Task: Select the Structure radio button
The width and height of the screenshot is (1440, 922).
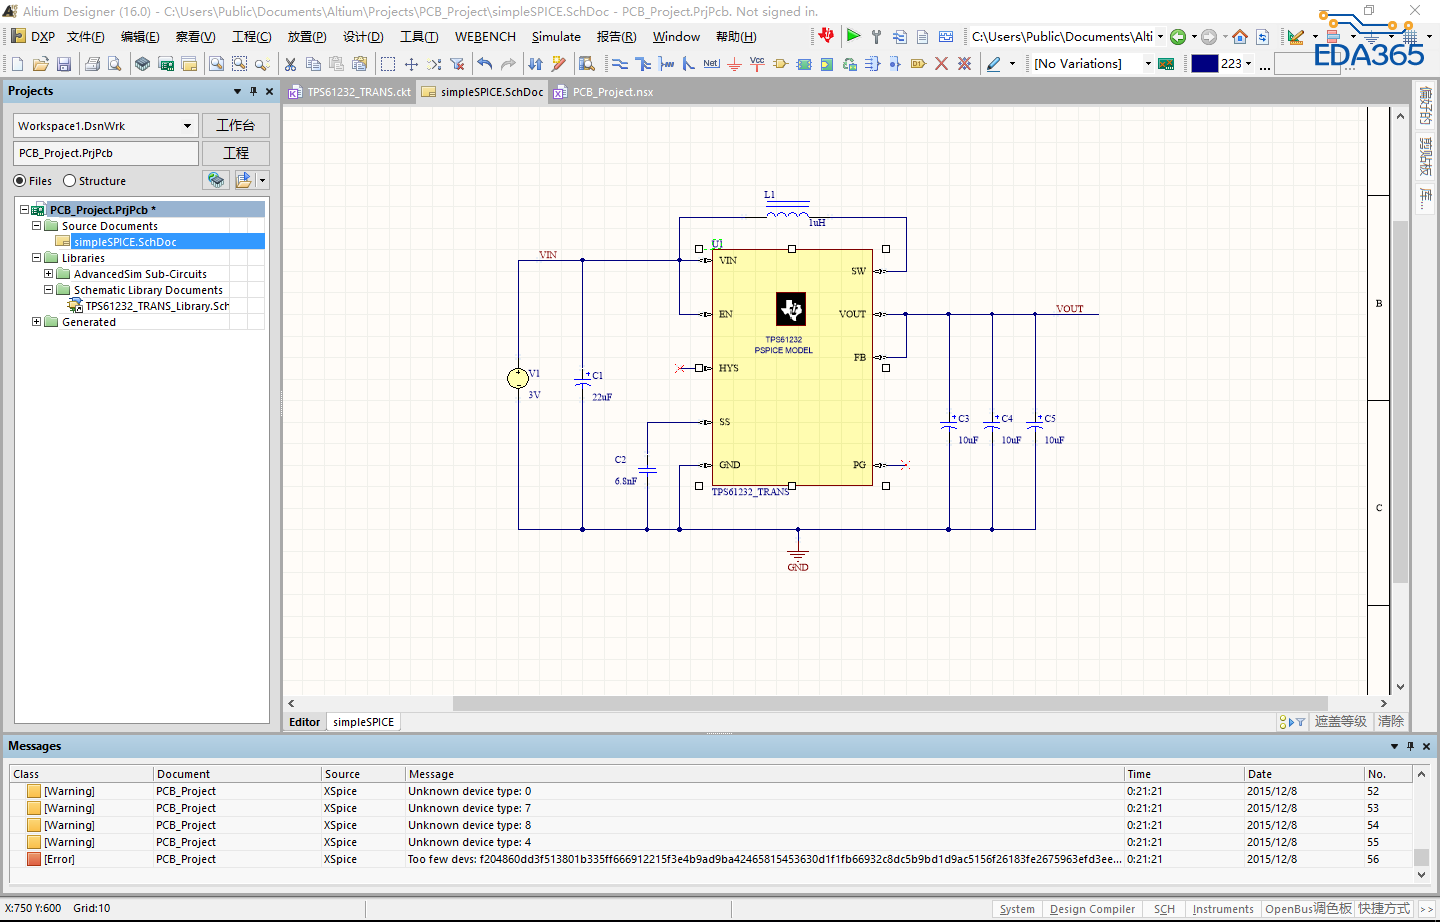Action: click(70, 181)
